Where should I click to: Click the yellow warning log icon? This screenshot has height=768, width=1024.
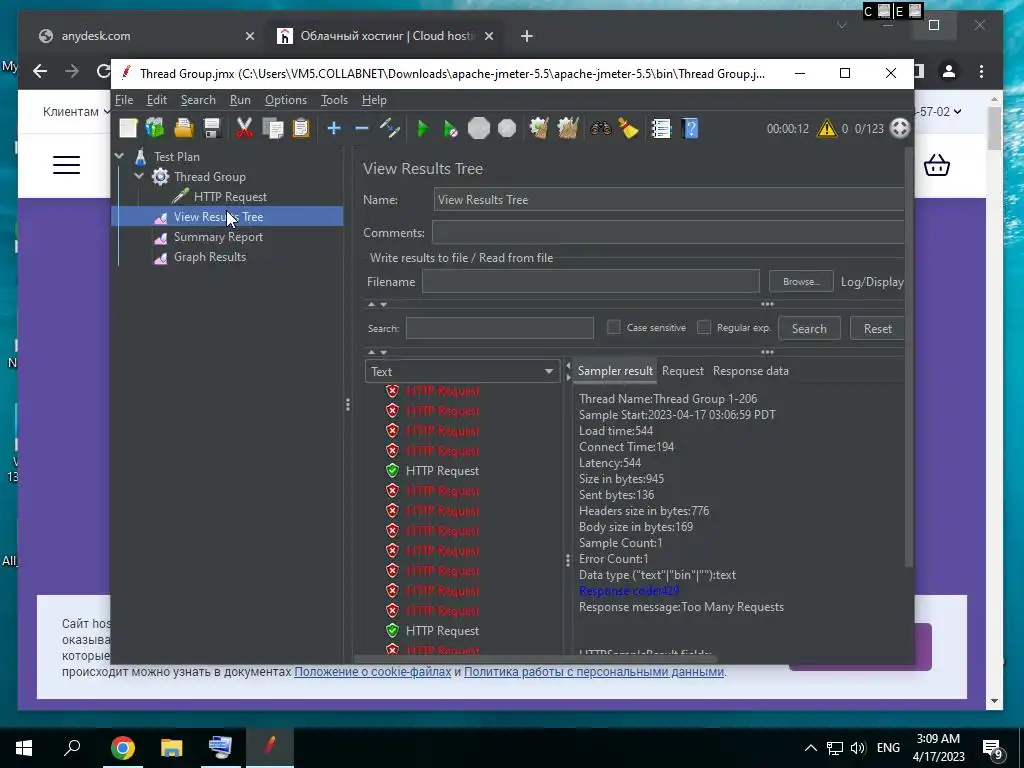pos(826,128)
